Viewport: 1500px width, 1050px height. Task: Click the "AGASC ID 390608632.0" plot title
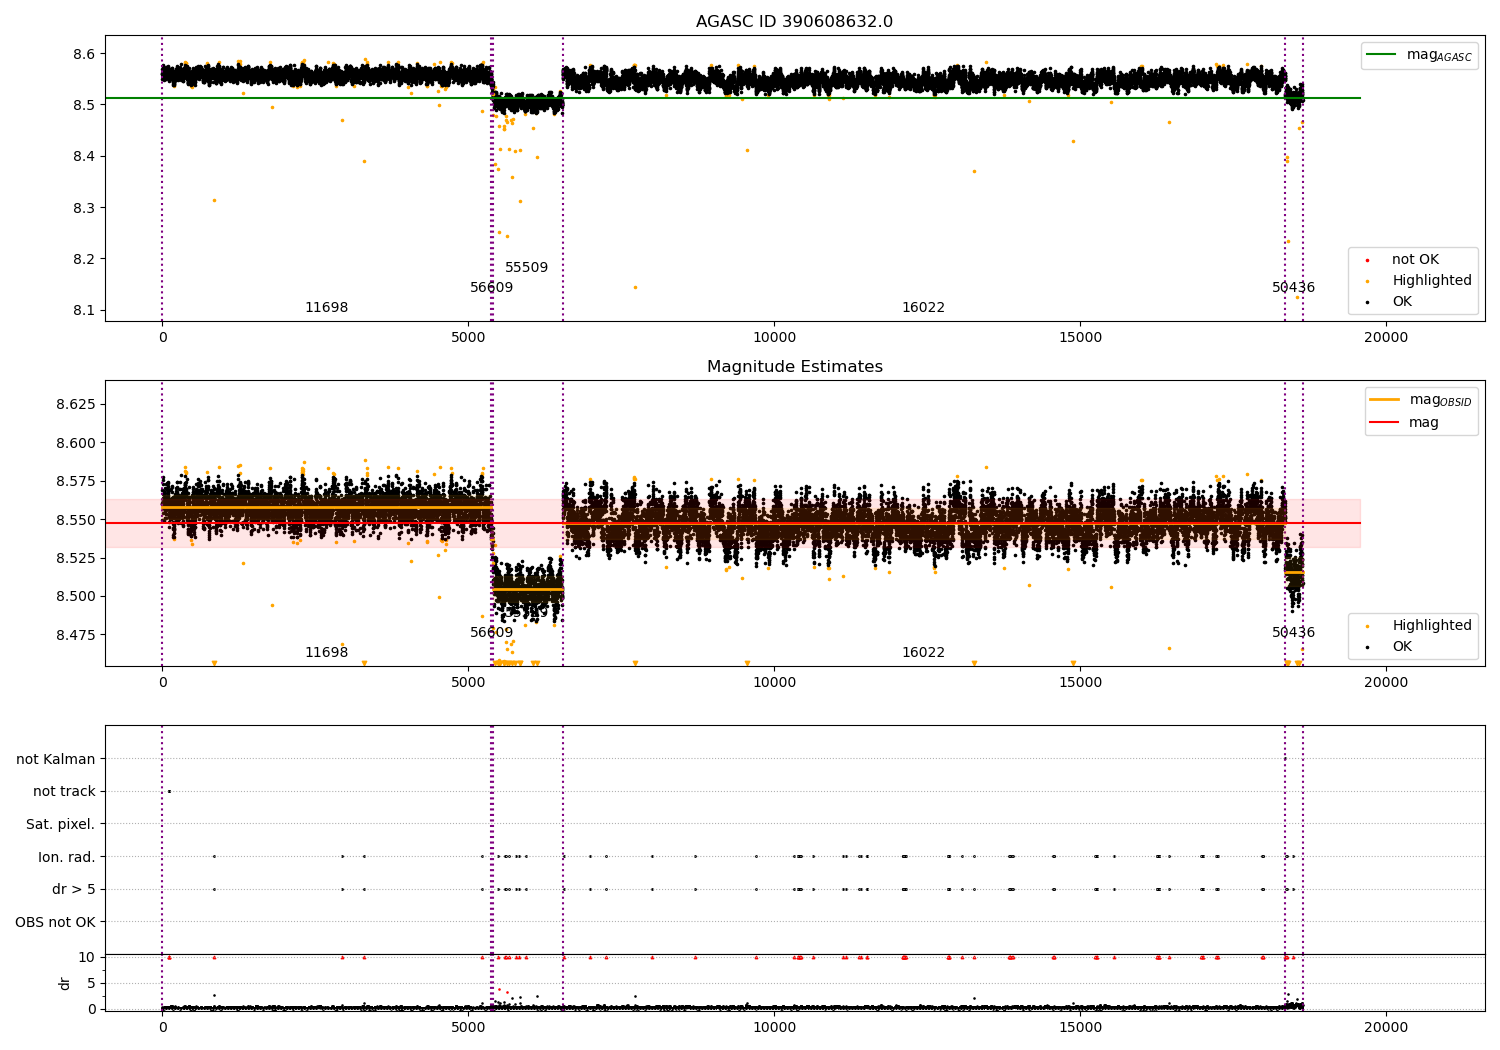tap(794, 21)
